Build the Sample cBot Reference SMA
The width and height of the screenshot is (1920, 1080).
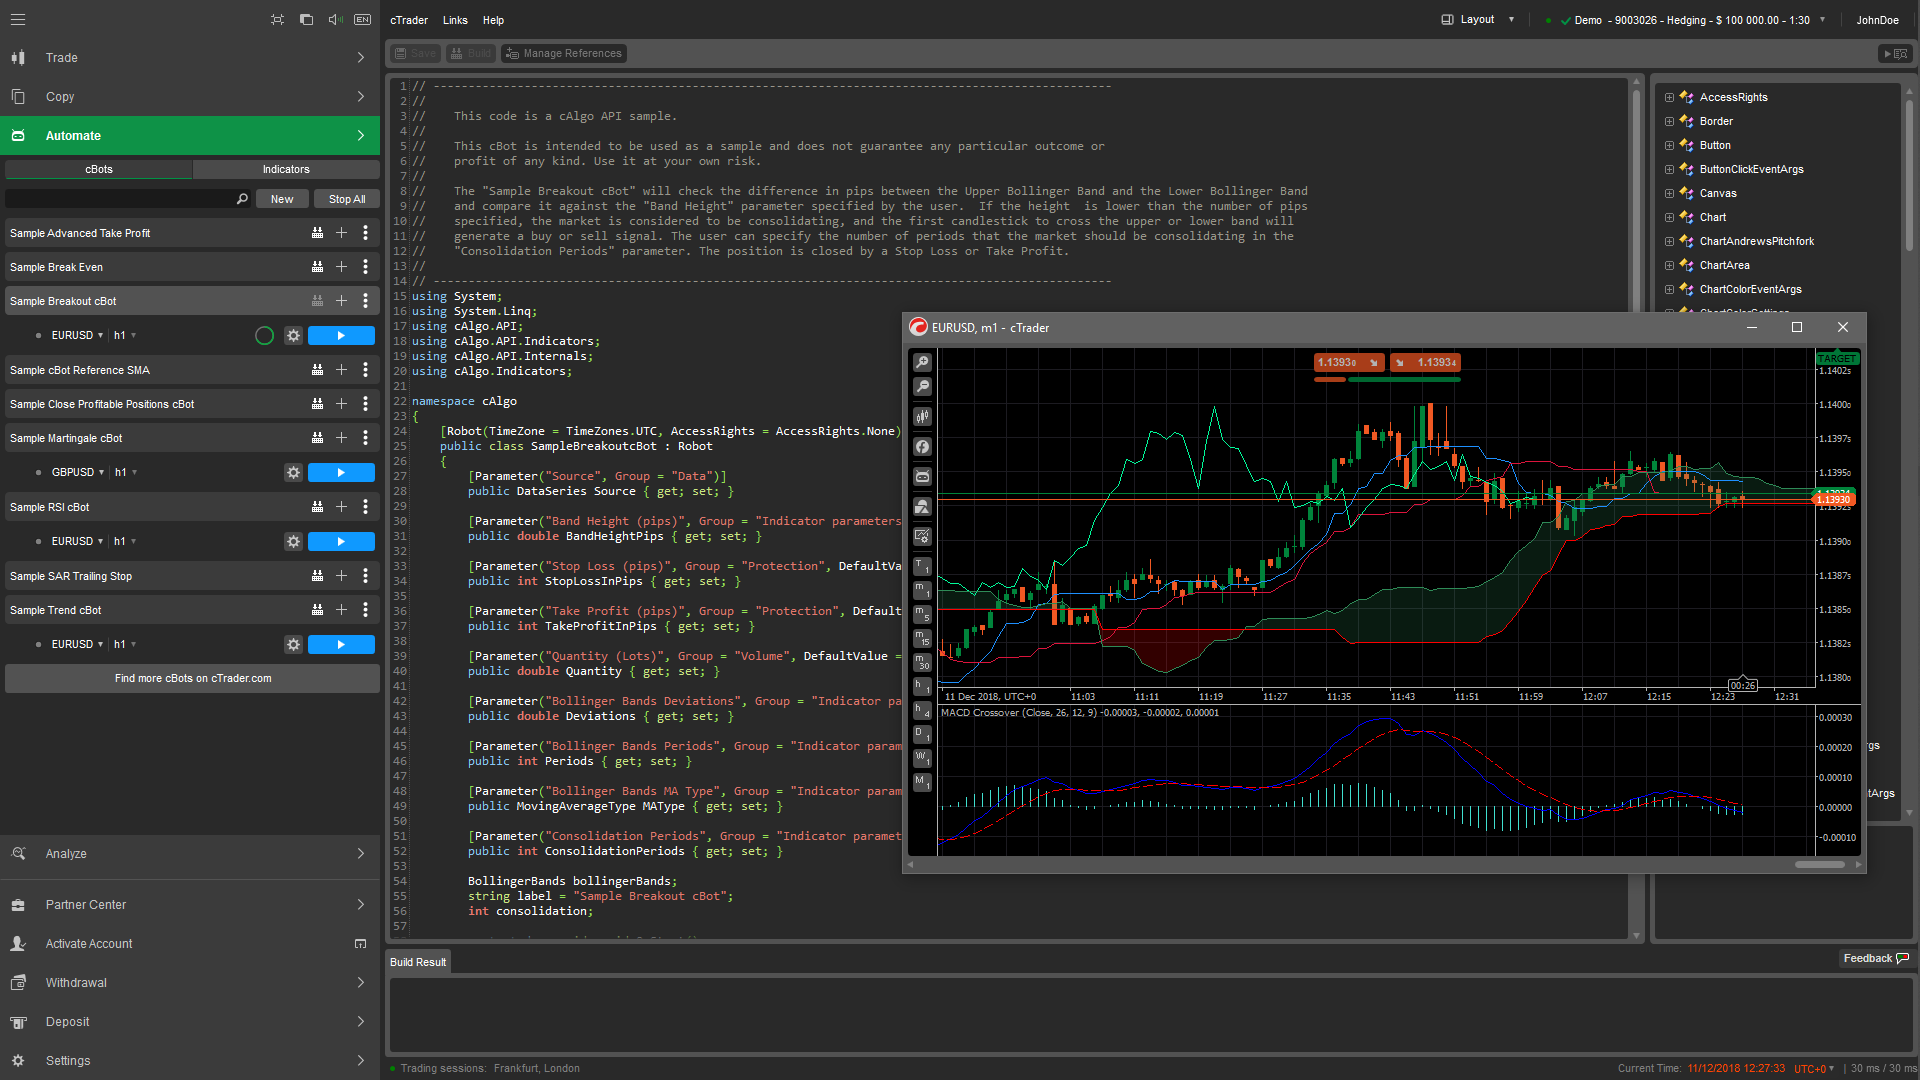point(317,370)
